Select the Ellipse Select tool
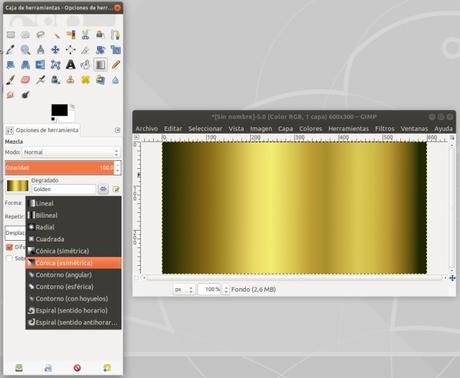The height and width of the screenshot is (378, 460). tap(25, 35)
